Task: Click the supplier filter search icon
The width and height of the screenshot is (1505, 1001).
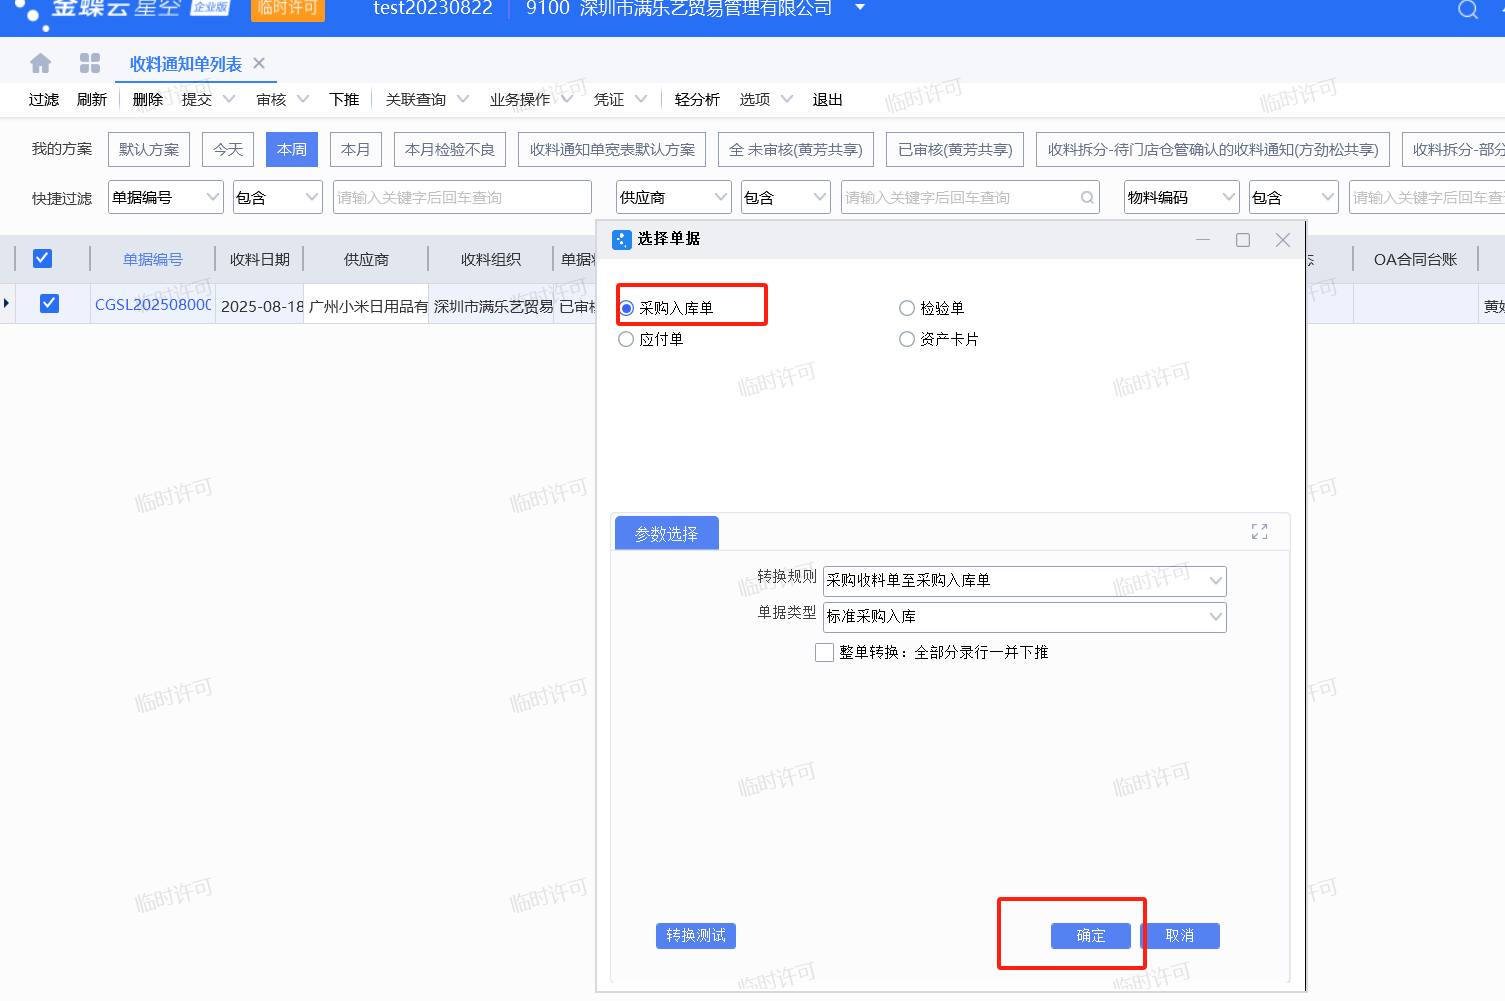Action: coord(1087,198)
